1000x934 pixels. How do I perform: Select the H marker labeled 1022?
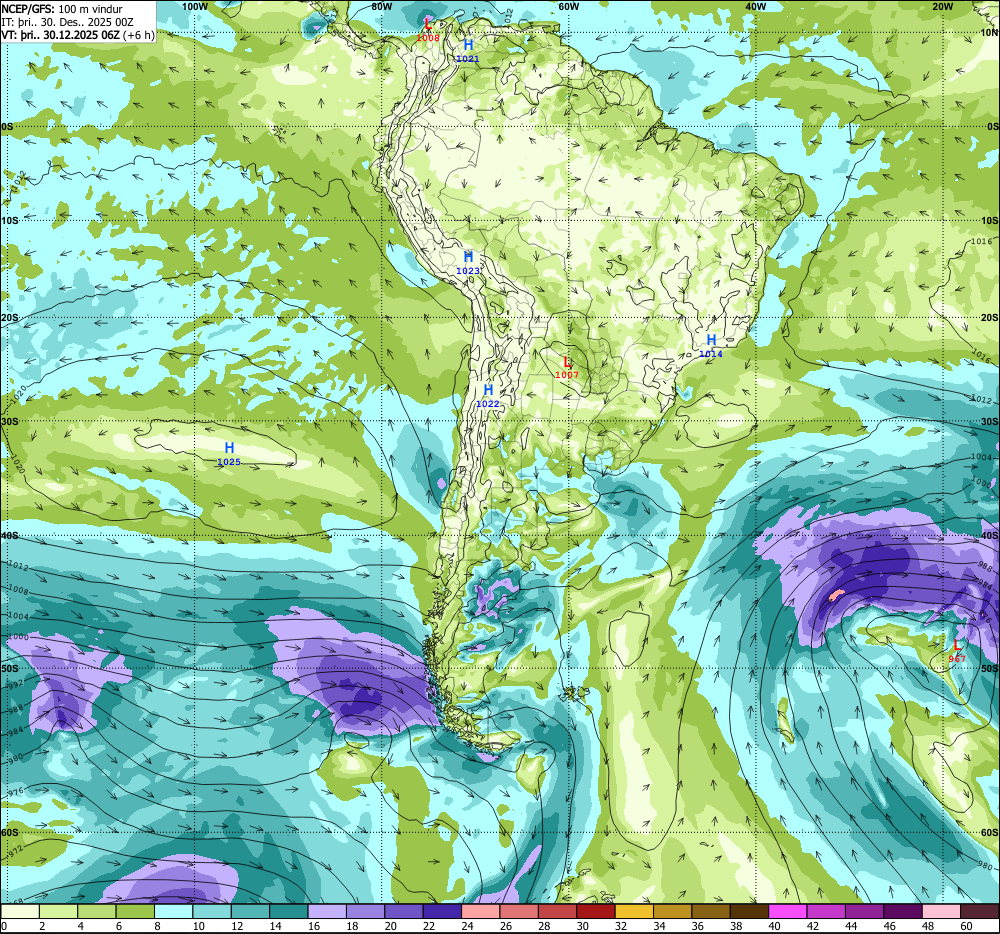click(488, 390)
